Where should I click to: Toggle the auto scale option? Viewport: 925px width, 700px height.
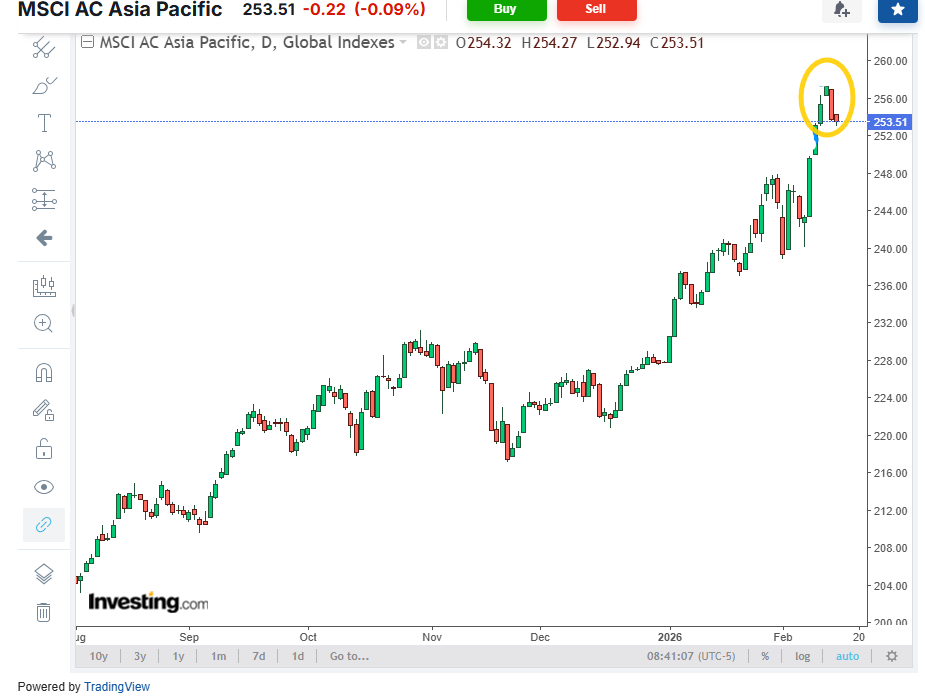[x=847, y=656]
